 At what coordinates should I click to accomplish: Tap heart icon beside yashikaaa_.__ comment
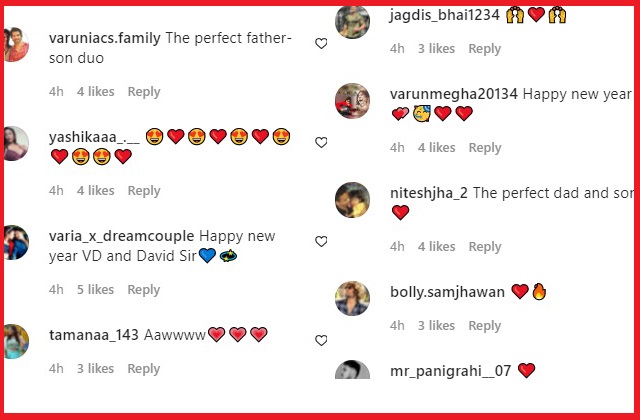(x=321, y=142)
